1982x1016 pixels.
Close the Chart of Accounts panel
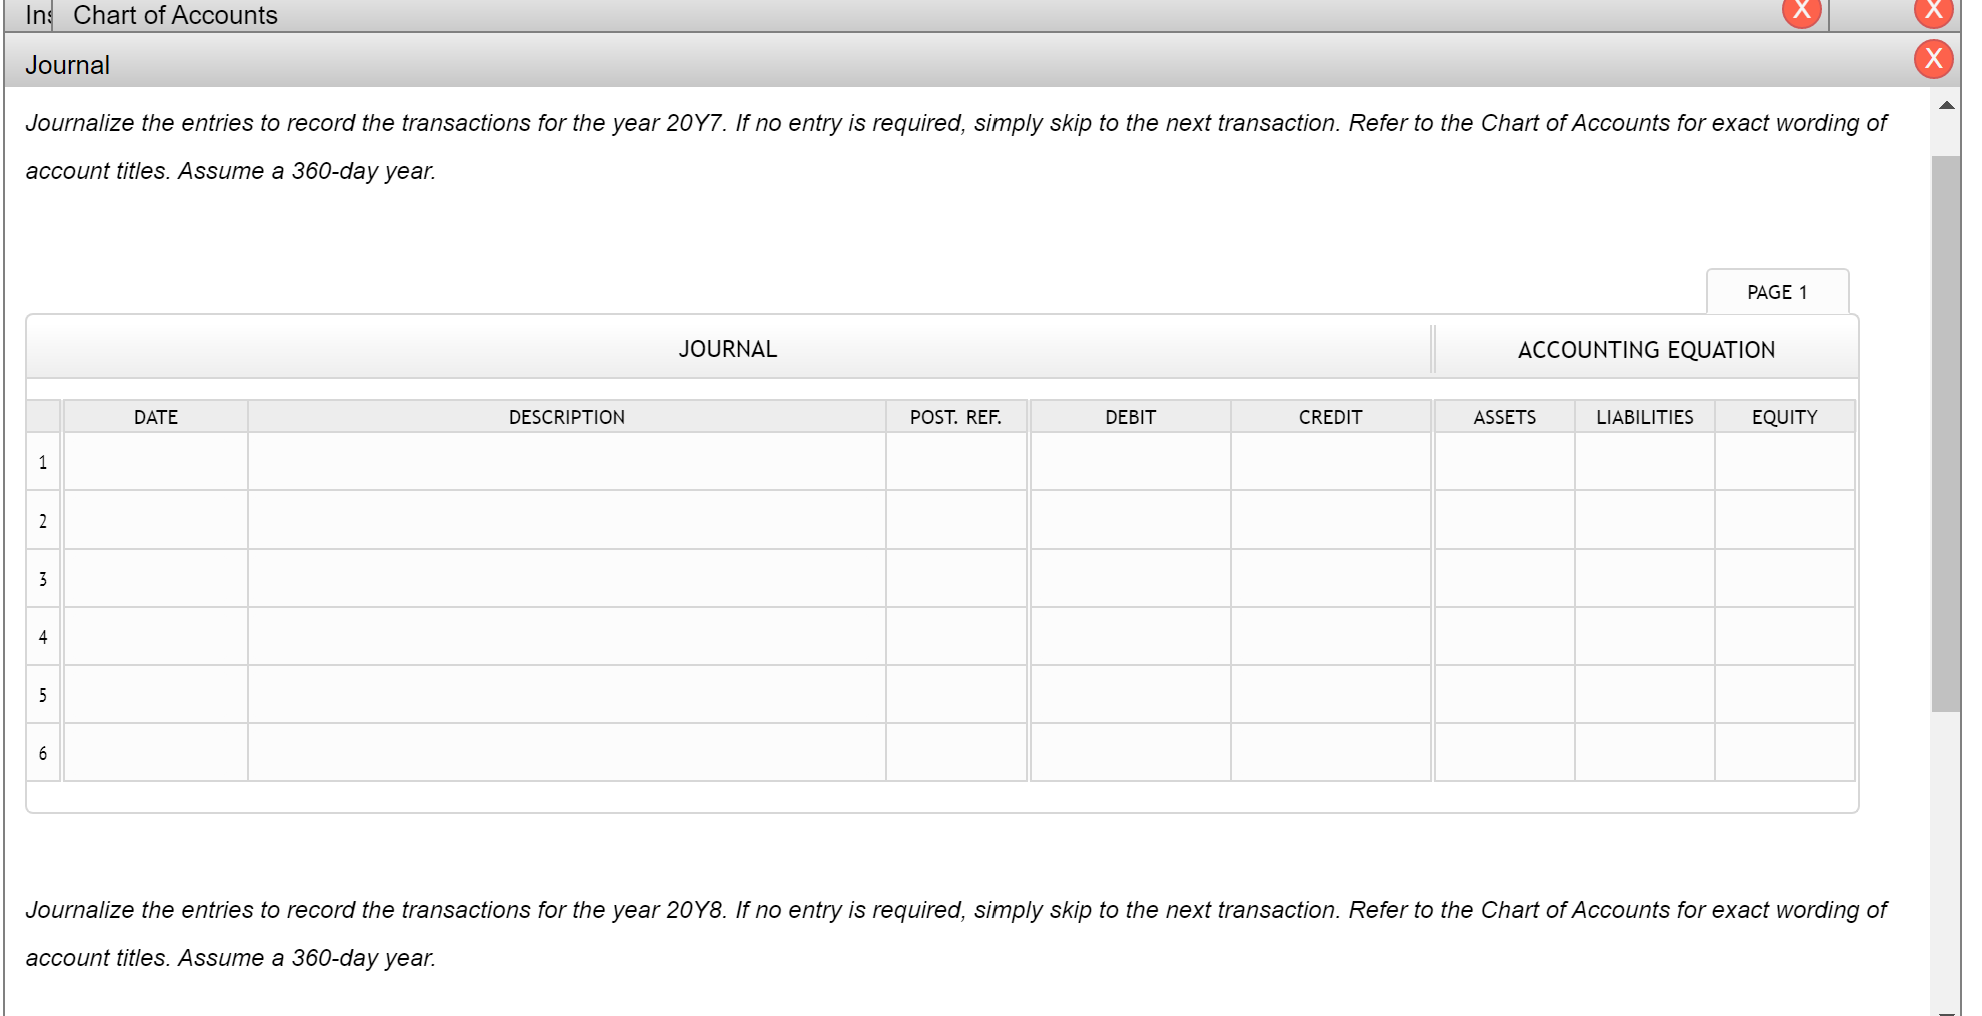(x=1802, y=13)
